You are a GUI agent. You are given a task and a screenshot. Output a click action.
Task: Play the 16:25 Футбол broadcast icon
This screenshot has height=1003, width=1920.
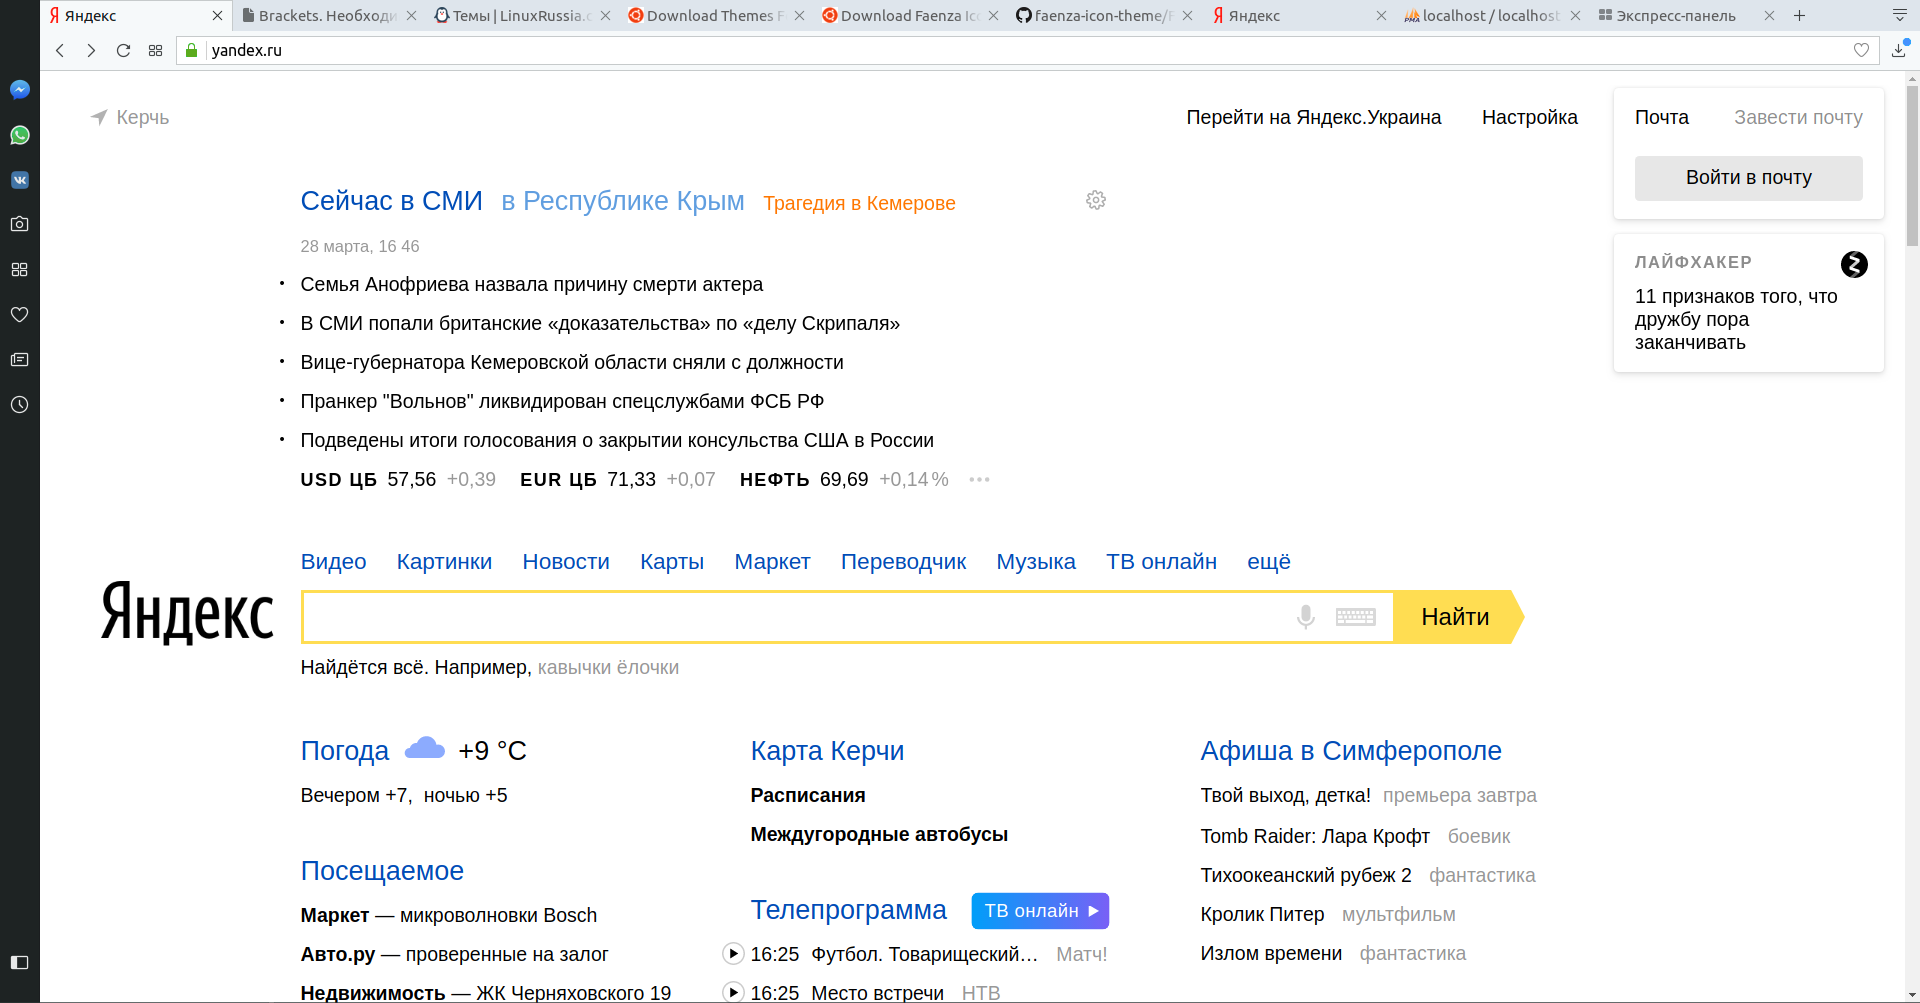733,953
